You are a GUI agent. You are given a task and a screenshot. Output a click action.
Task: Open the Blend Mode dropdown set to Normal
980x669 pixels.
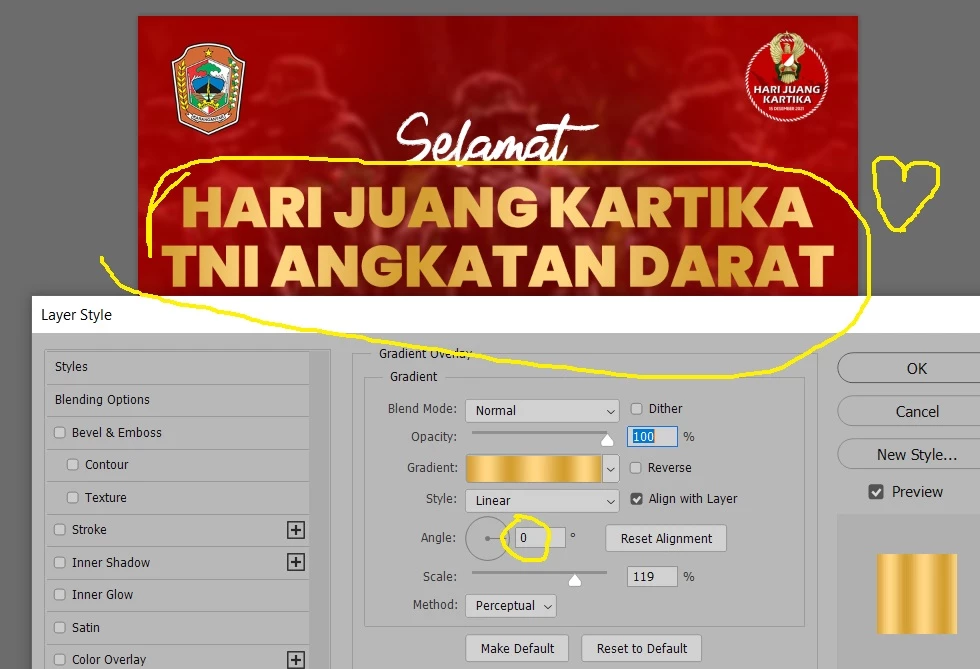pyautogui.click(x=542, y=411)
